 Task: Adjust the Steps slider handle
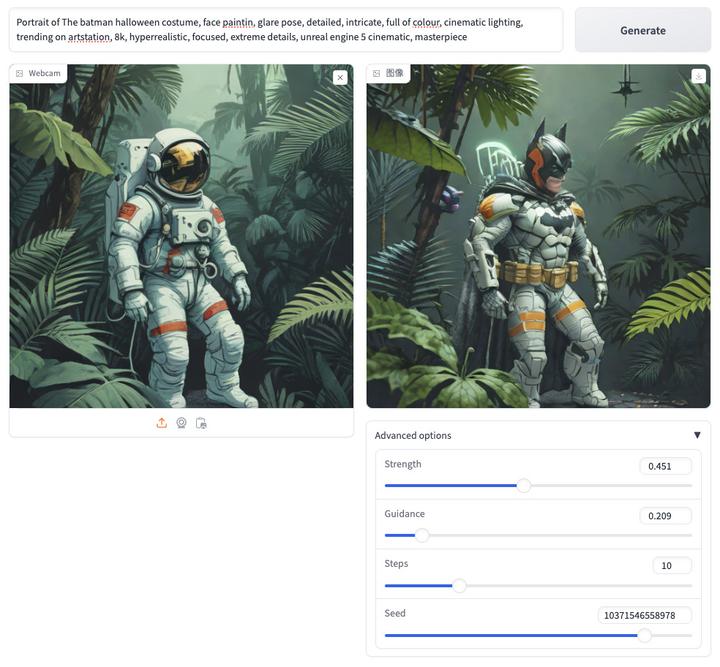(x=459, y=585)
